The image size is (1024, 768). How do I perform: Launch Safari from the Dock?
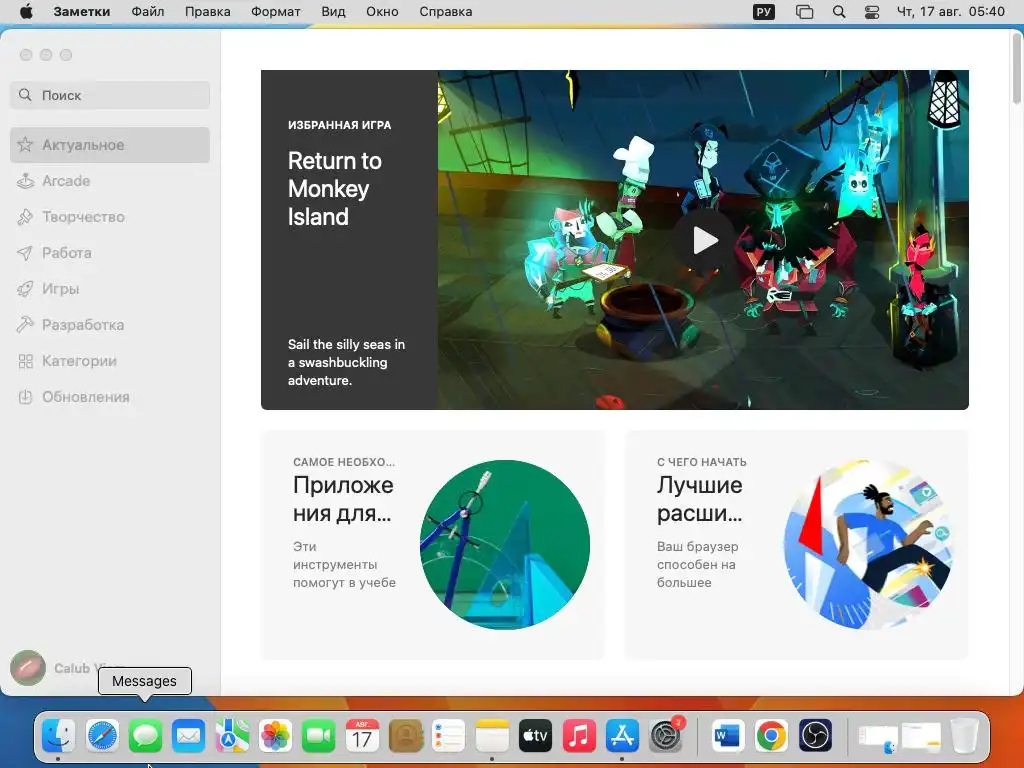coord(103,736)
